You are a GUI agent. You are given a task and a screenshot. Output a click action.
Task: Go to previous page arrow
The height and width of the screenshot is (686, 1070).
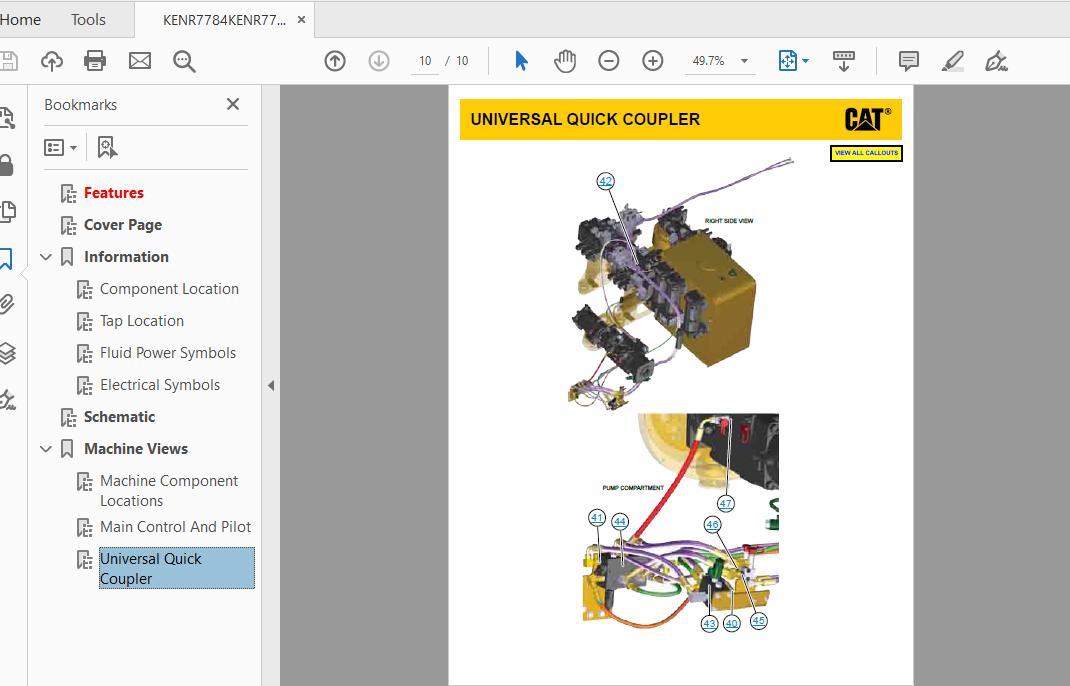coord(335,61)
